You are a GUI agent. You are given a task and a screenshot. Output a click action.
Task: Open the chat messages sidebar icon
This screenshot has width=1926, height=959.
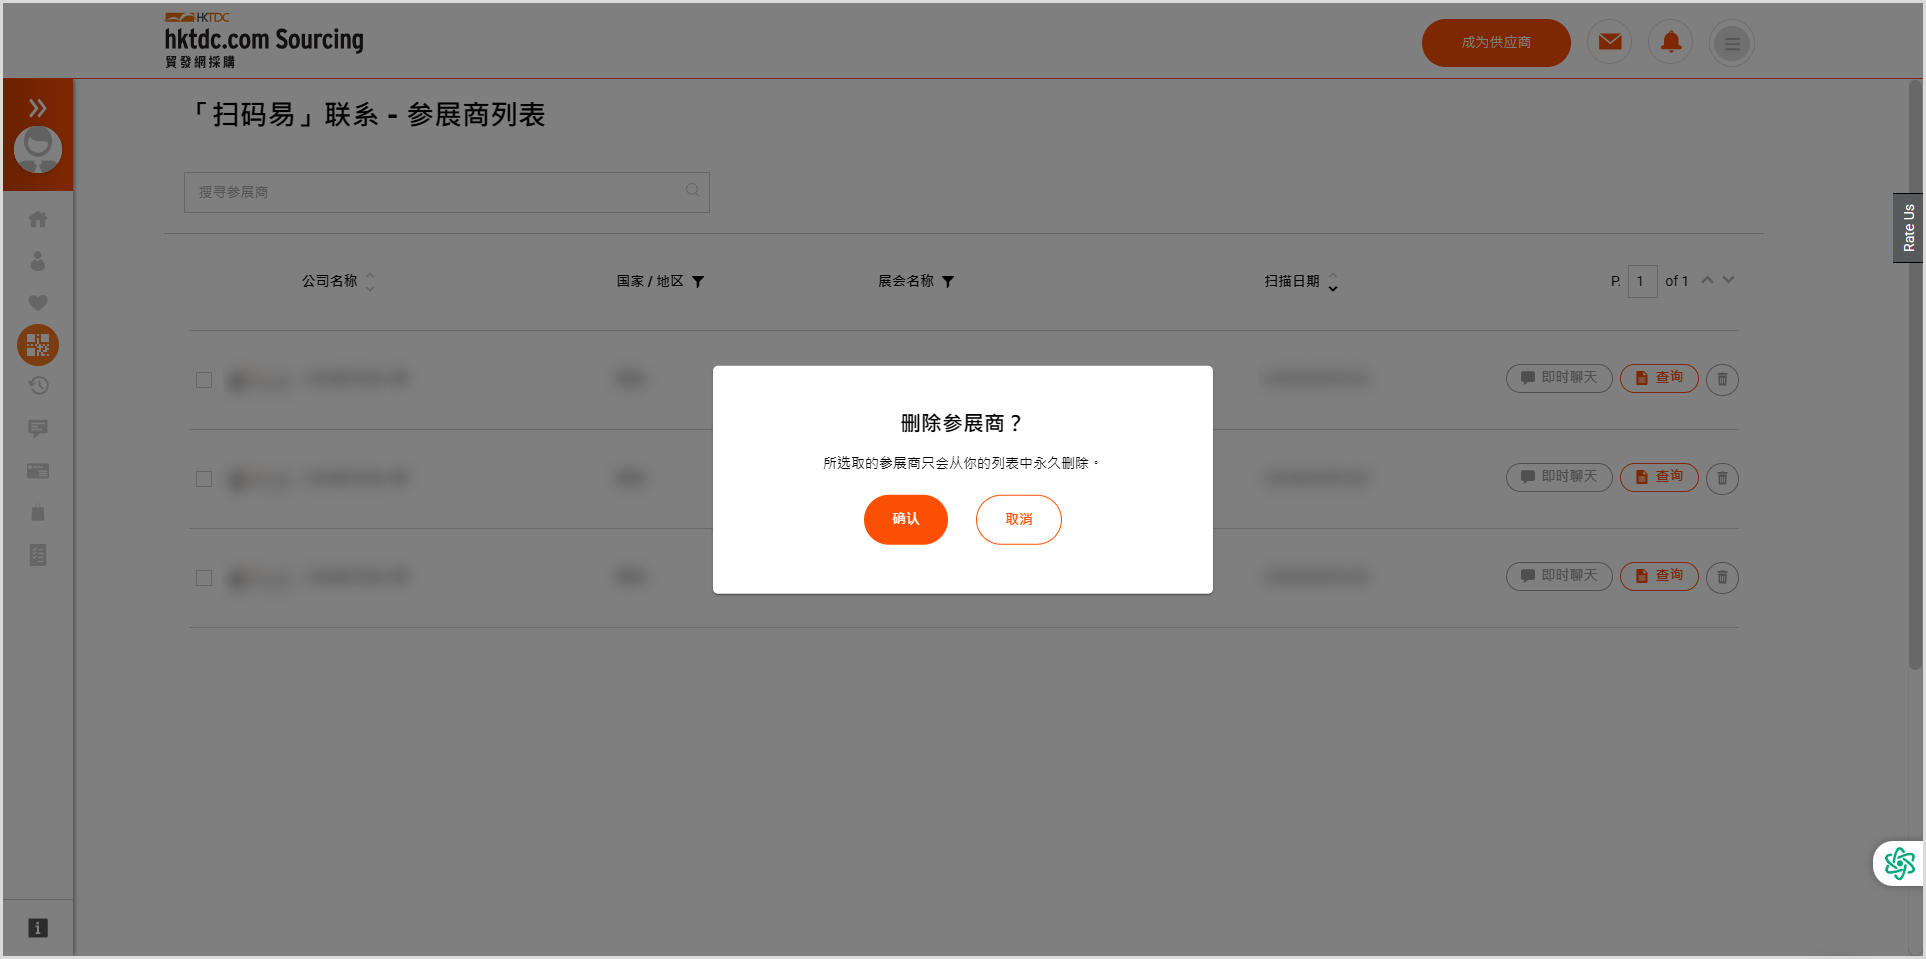pyautogui.click(x=38, y=428)
